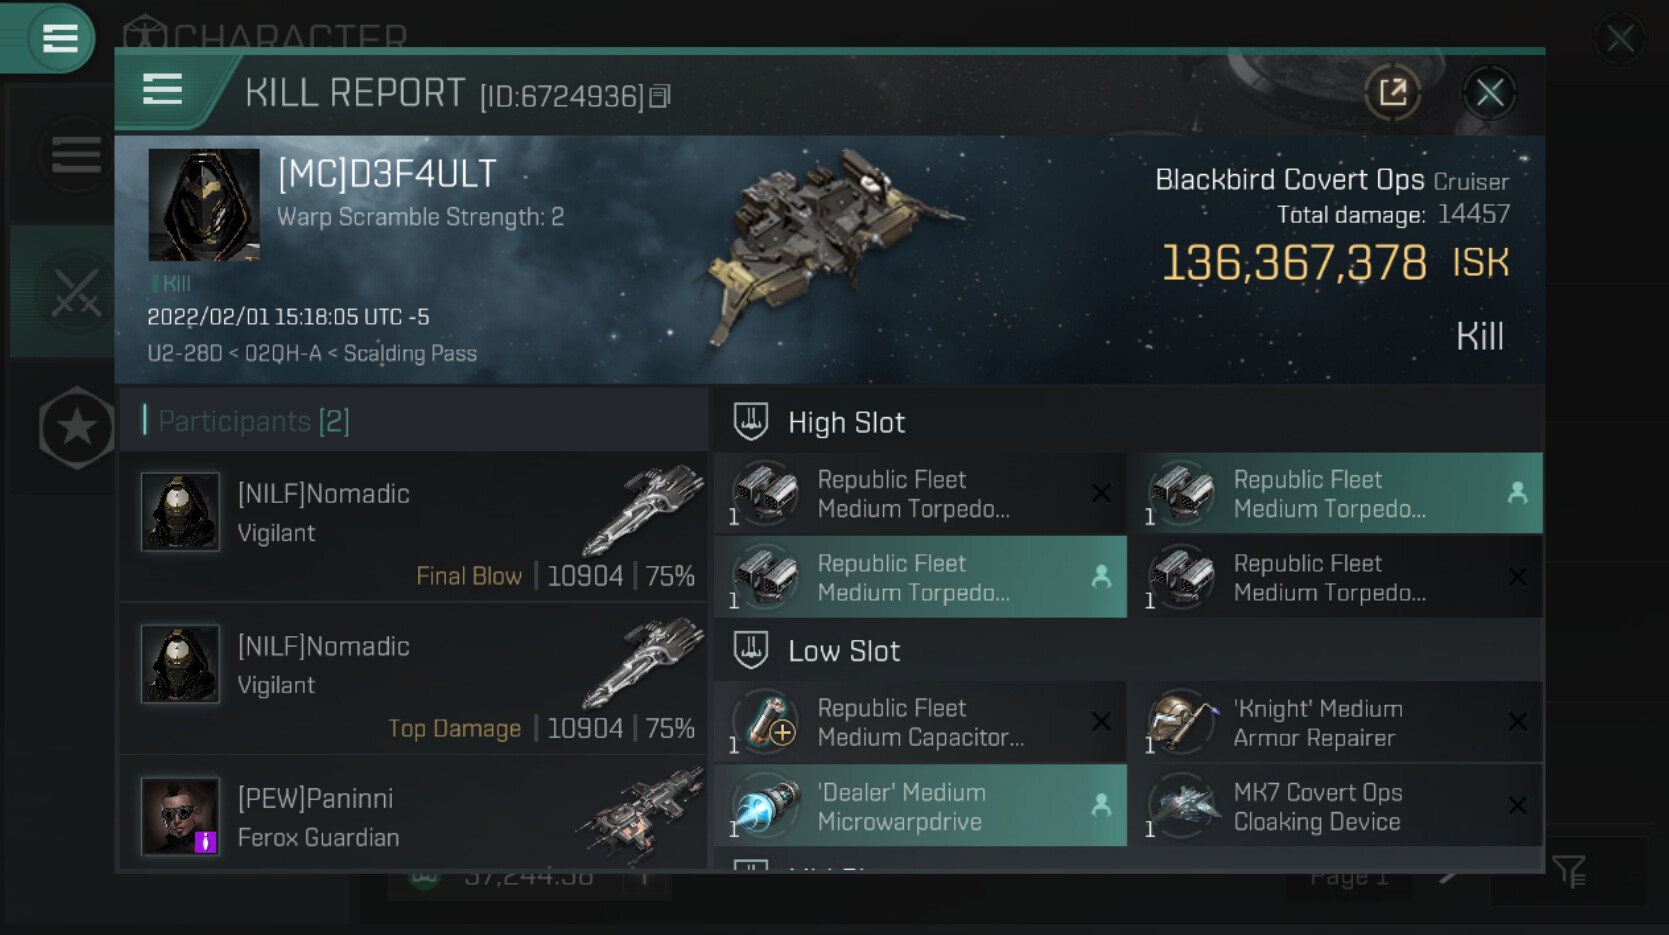Select the victim D3F4ULT portrait
1669x935 pixels.
click(204, 205)
